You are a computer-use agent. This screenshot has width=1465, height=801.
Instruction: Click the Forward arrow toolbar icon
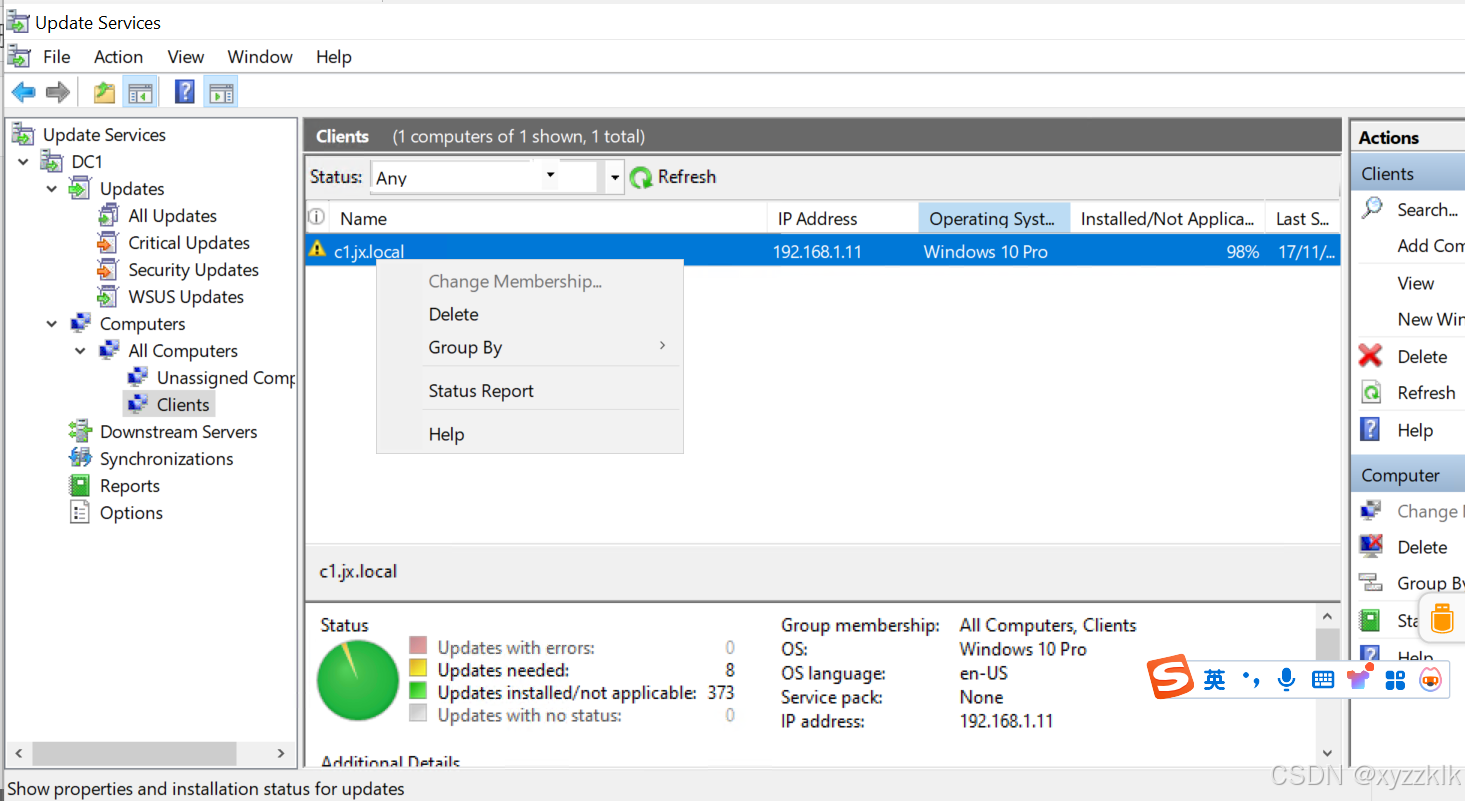point(58,93)
